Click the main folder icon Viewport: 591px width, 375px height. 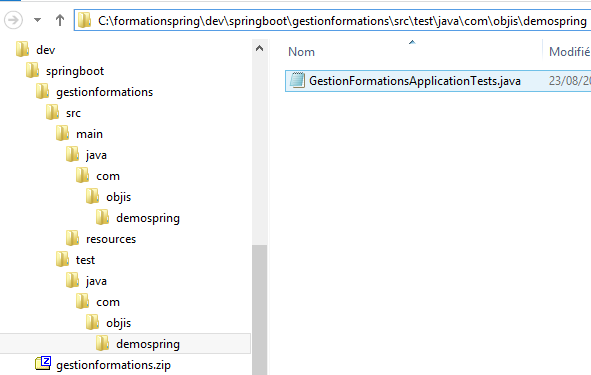click(x=63, y=133)
